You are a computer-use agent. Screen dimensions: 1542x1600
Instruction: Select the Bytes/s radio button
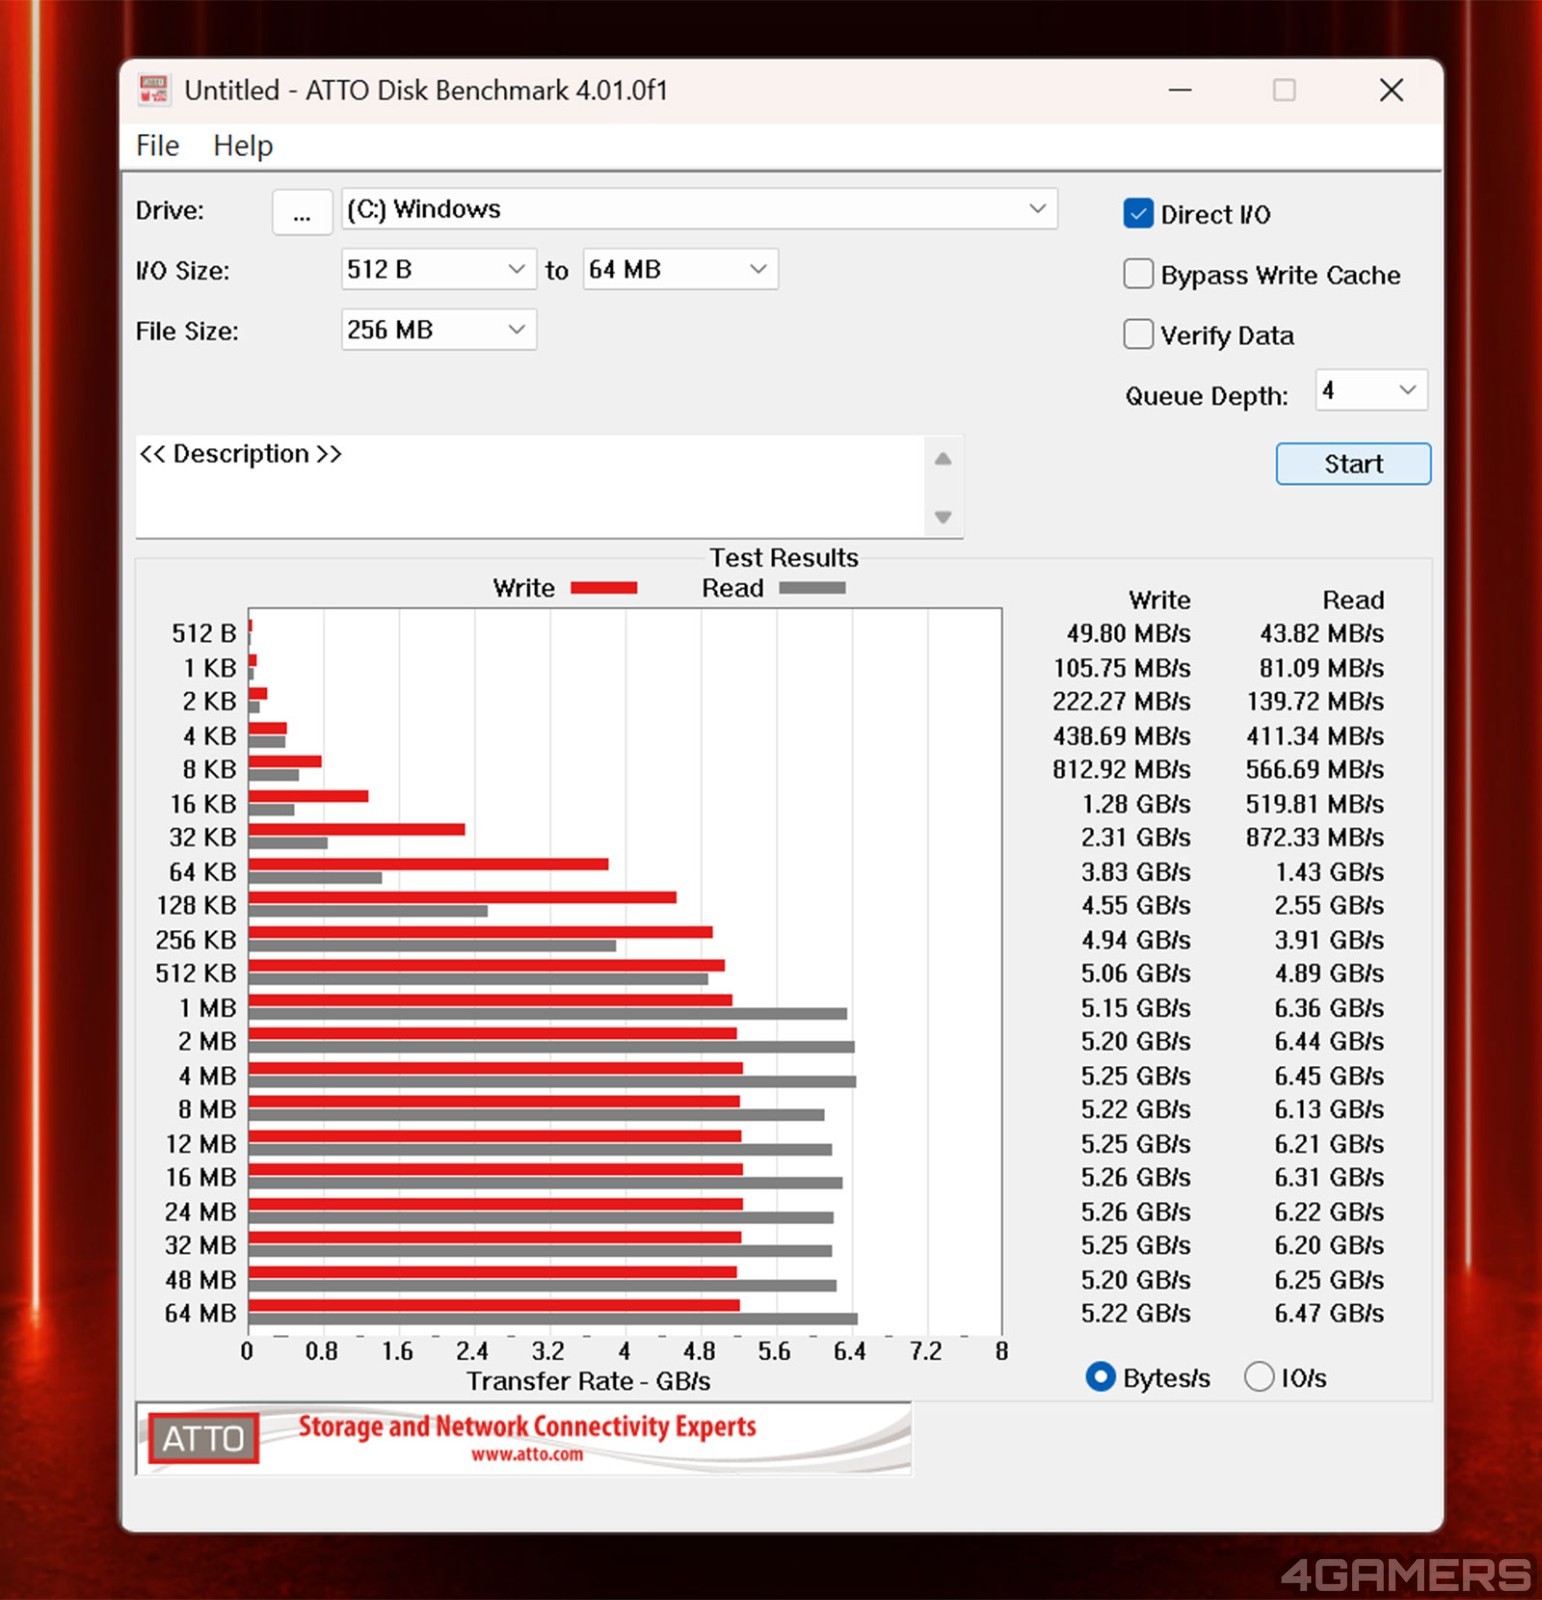pos(1100,1377)
